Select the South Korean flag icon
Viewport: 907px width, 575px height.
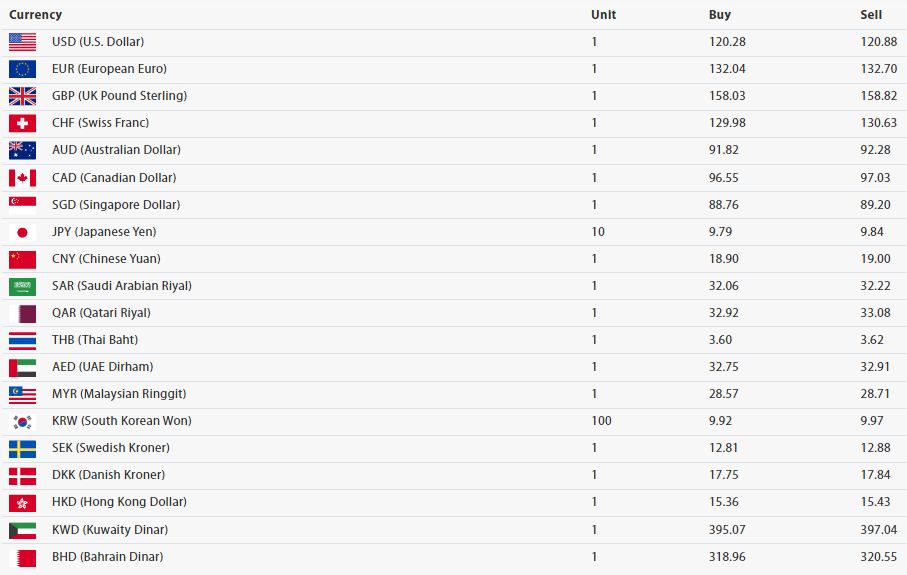(23, 422)
